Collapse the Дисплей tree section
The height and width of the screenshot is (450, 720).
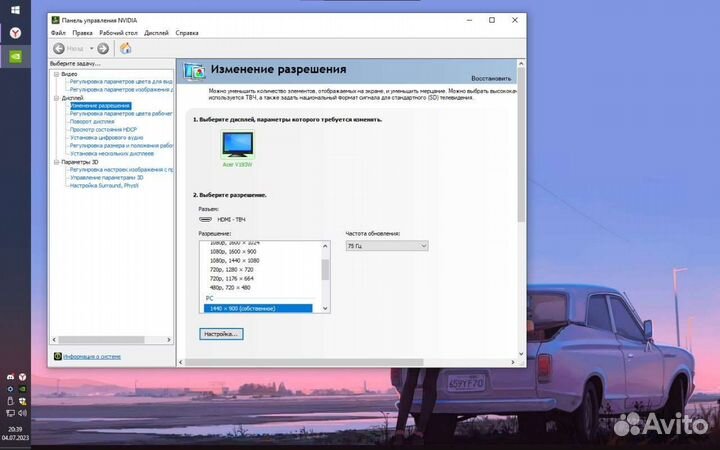tap(56, 98)
